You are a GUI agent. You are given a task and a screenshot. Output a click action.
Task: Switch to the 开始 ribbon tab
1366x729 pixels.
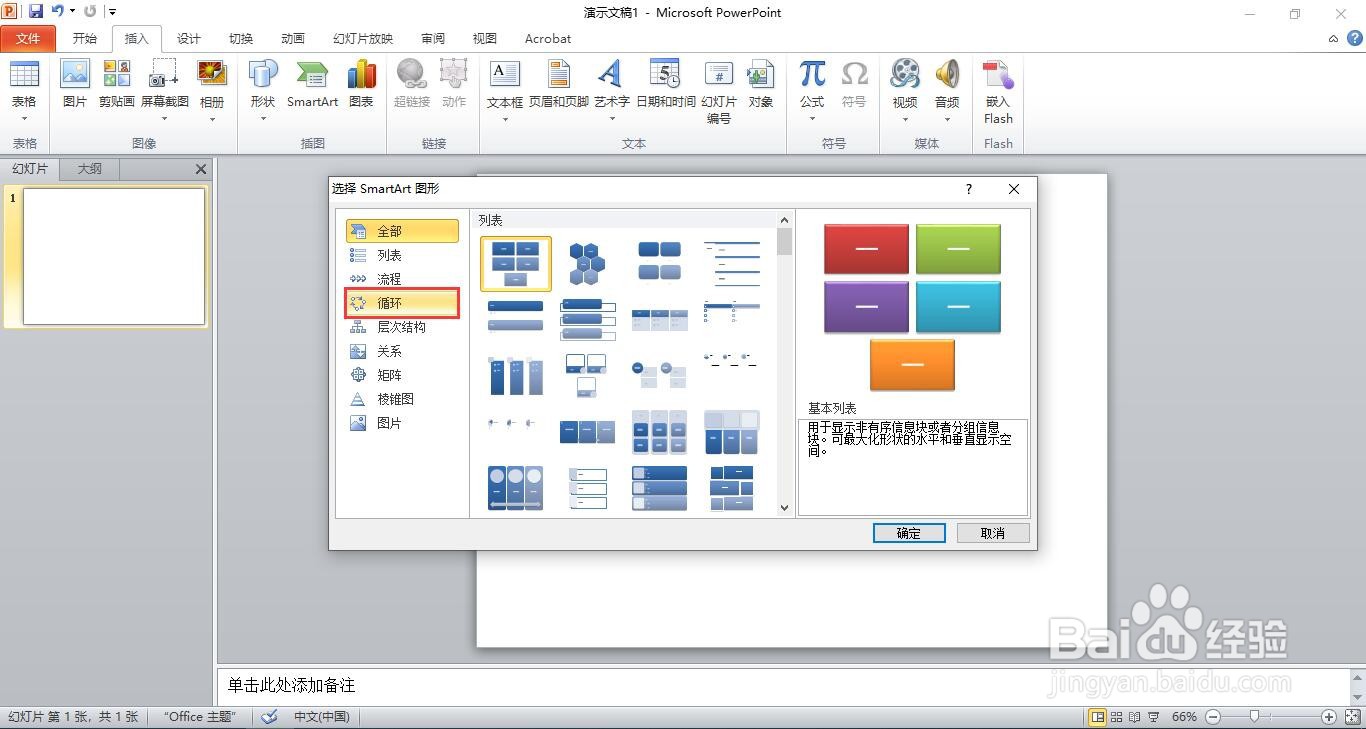(x=85, y=38)
